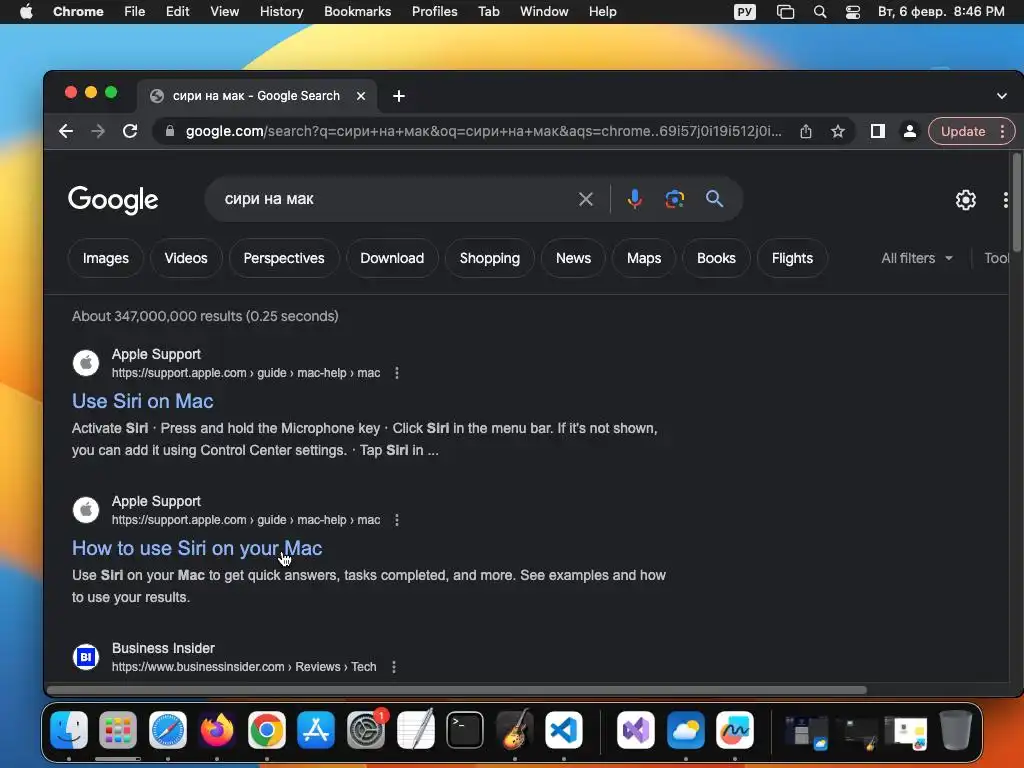Open TextEdit from the Dock

click(415, 729)
